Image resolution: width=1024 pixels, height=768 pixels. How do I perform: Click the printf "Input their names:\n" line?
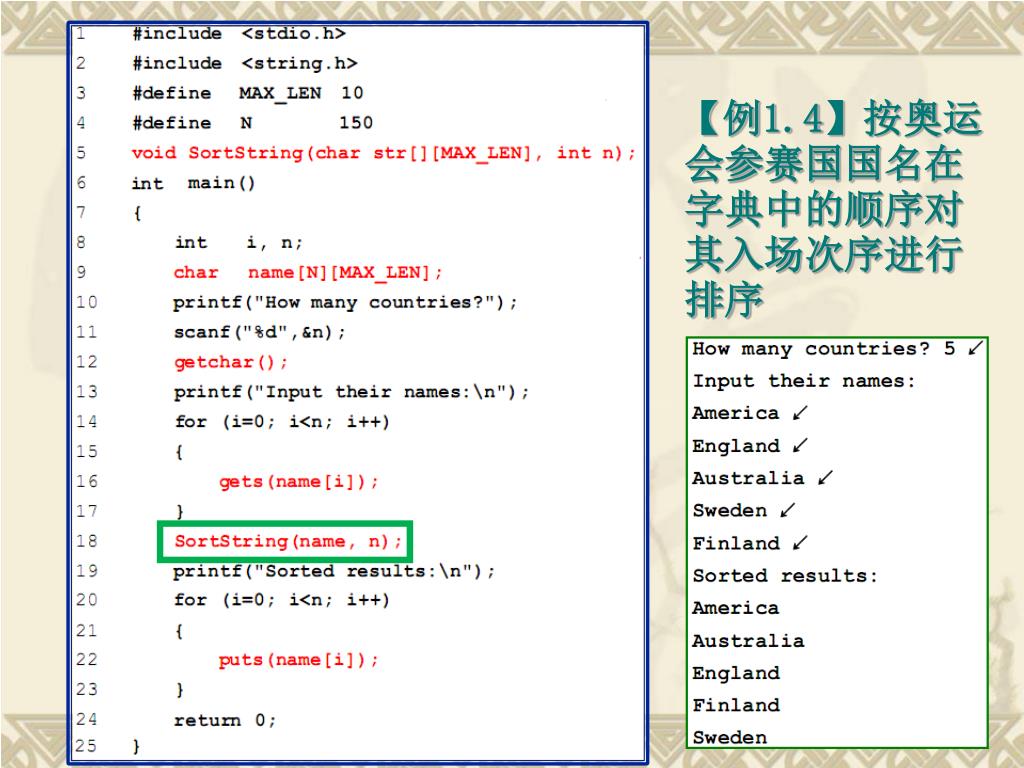(x=351, y=392)
